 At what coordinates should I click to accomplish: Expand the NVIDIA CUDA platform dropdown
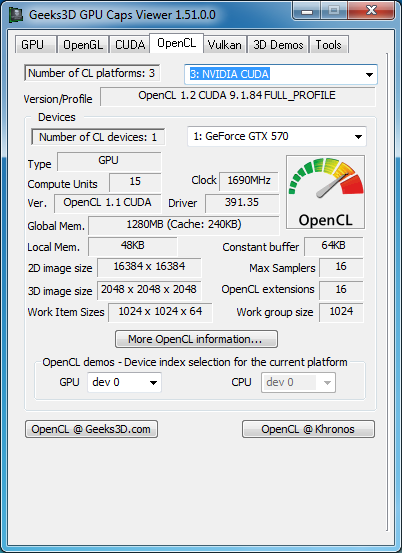coord(281,74)
